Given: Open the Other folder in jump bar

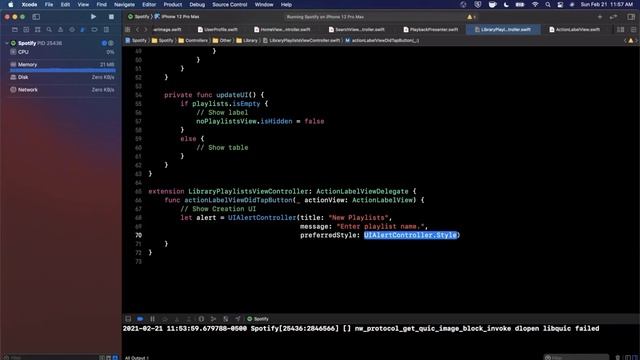Looking at the screenshot, I should (x=222, y=40).
